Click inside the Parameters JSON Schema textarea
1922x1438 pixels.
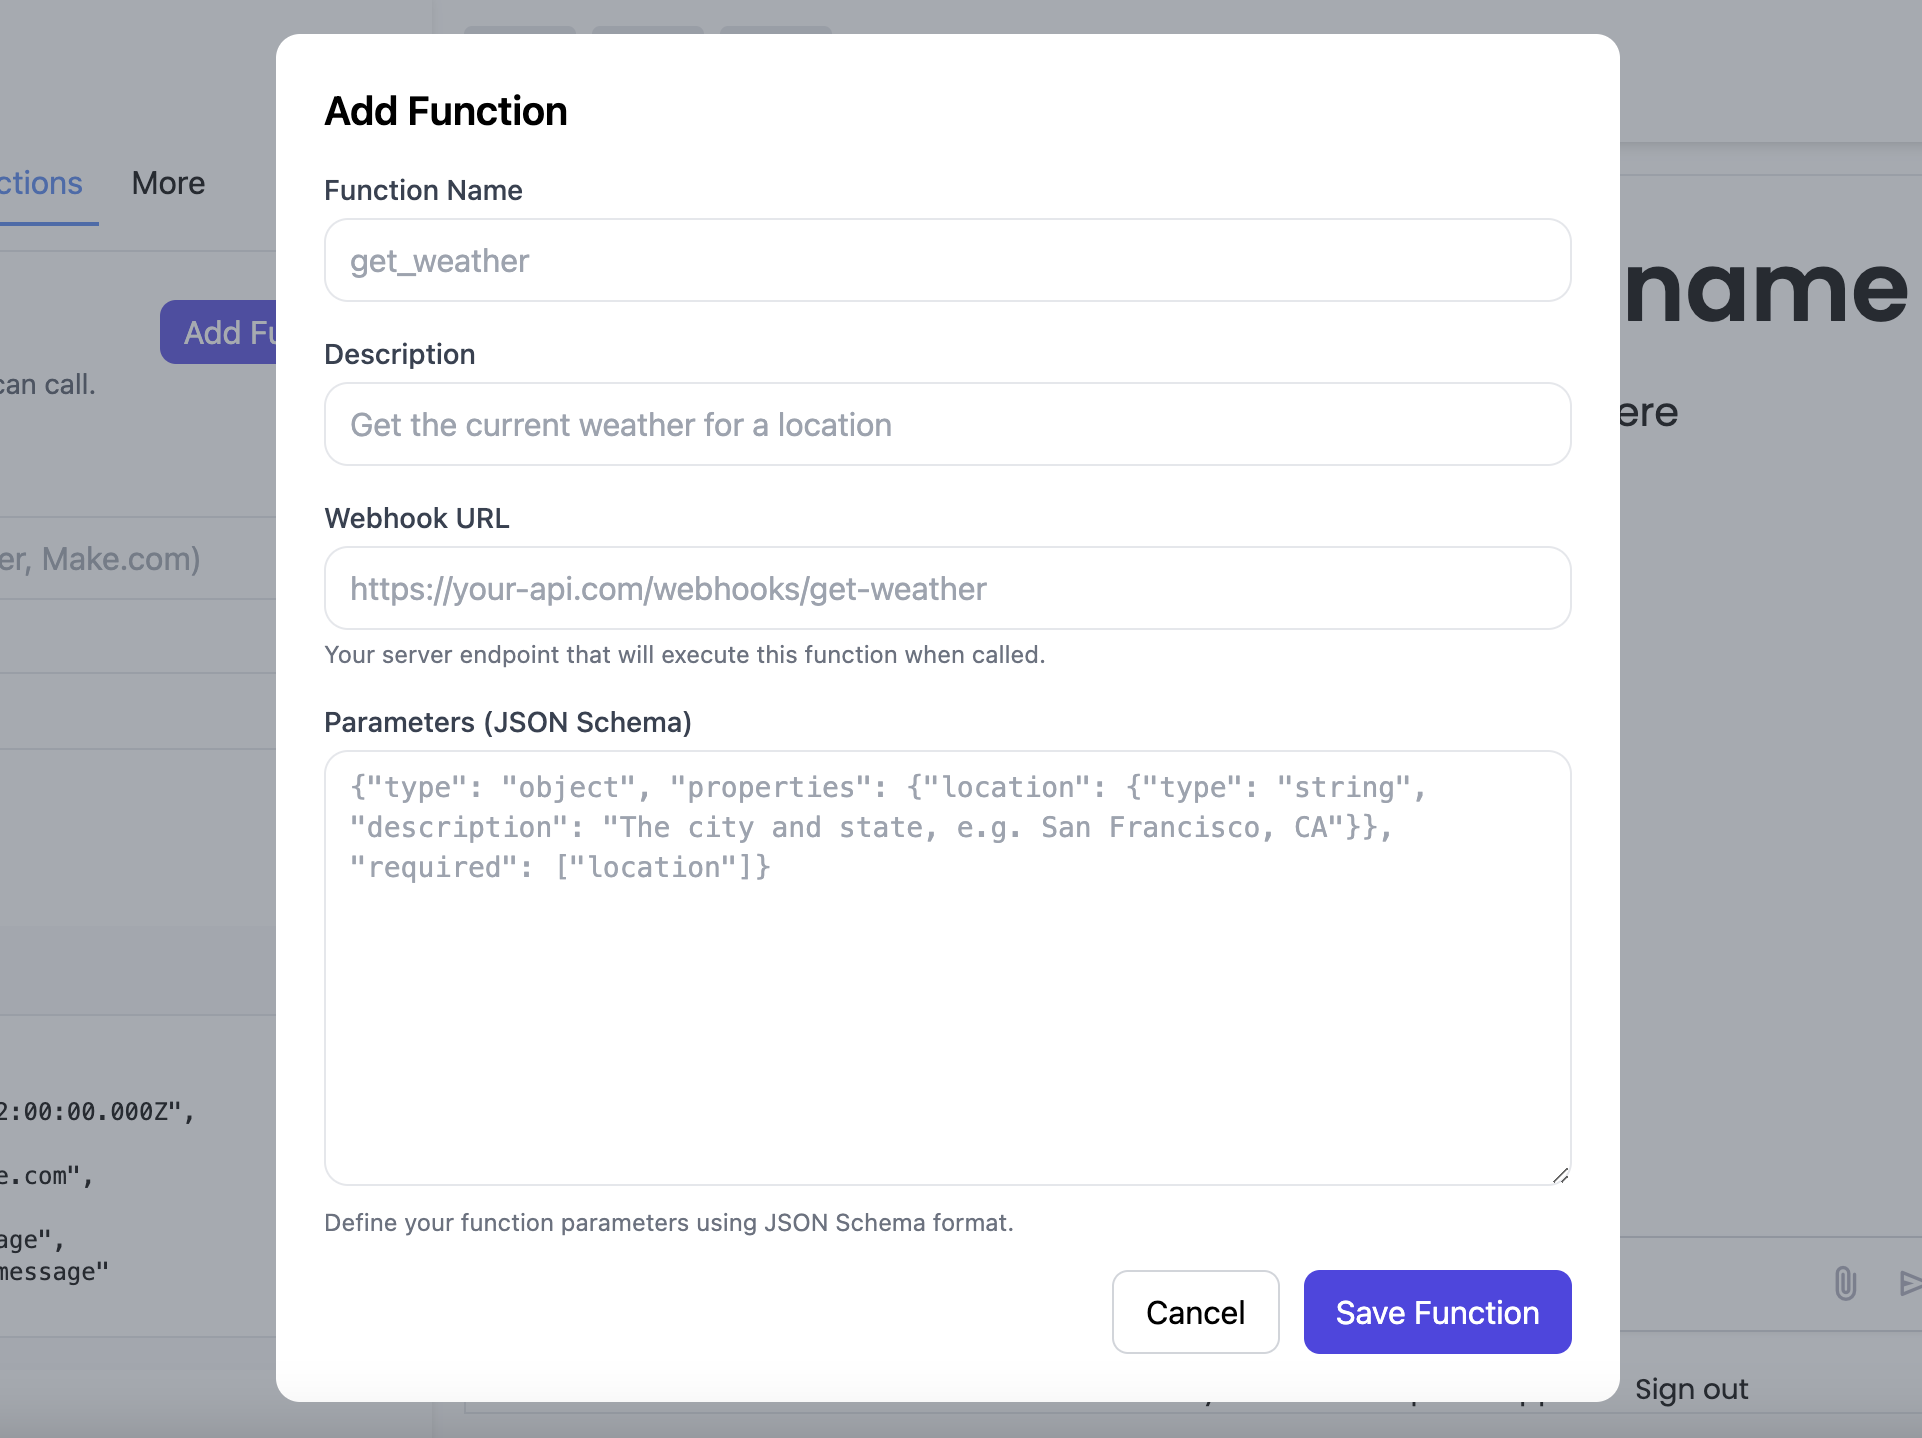[x=946, y=965]
